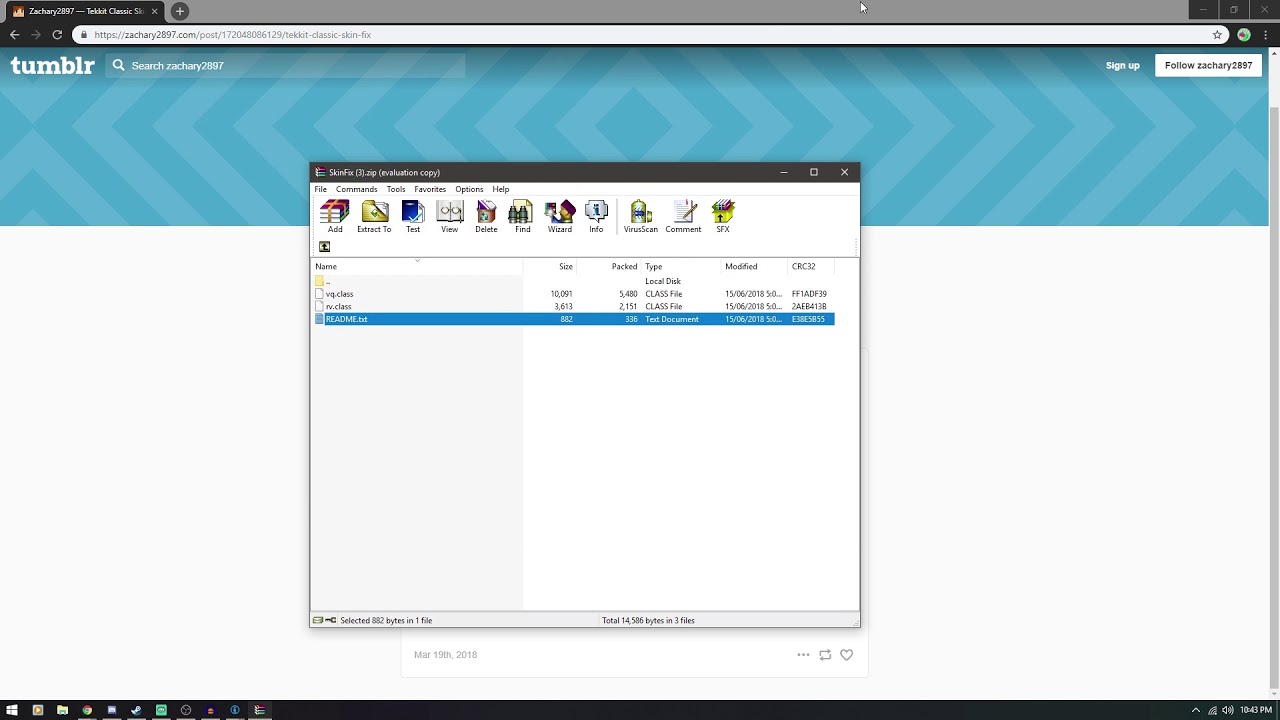This screenshot has height=720, width=1280.
Task: Sort by the Type column header
Action: [681, 266]
